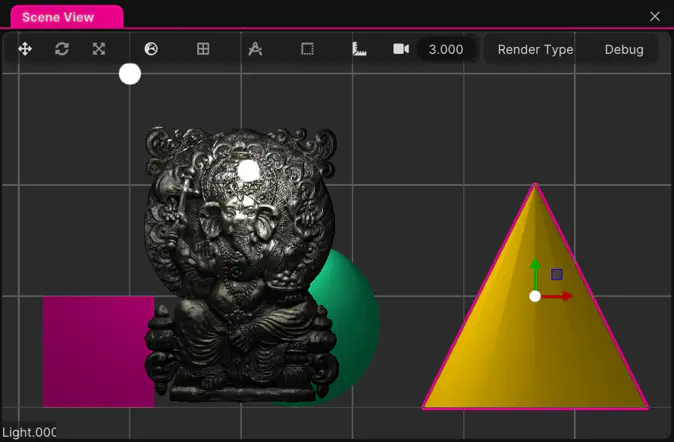The image size is (674, 442).
Task: Click the camera speed 3.000 field
Action: 446,49
